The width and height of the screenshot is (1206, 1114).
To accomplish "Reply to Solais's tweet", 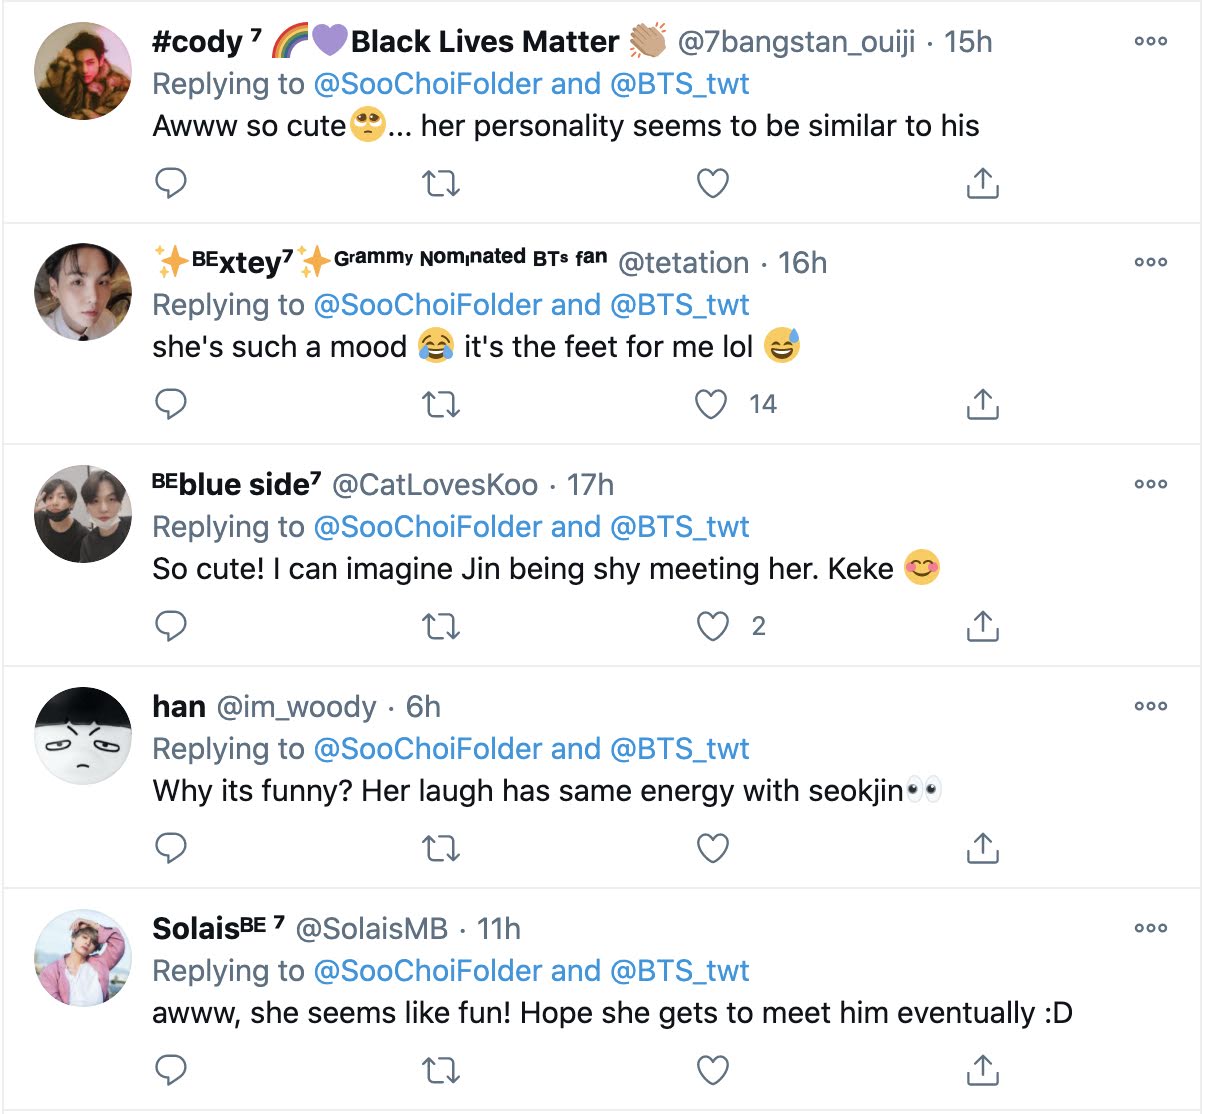I will [x=171, y=1071].
